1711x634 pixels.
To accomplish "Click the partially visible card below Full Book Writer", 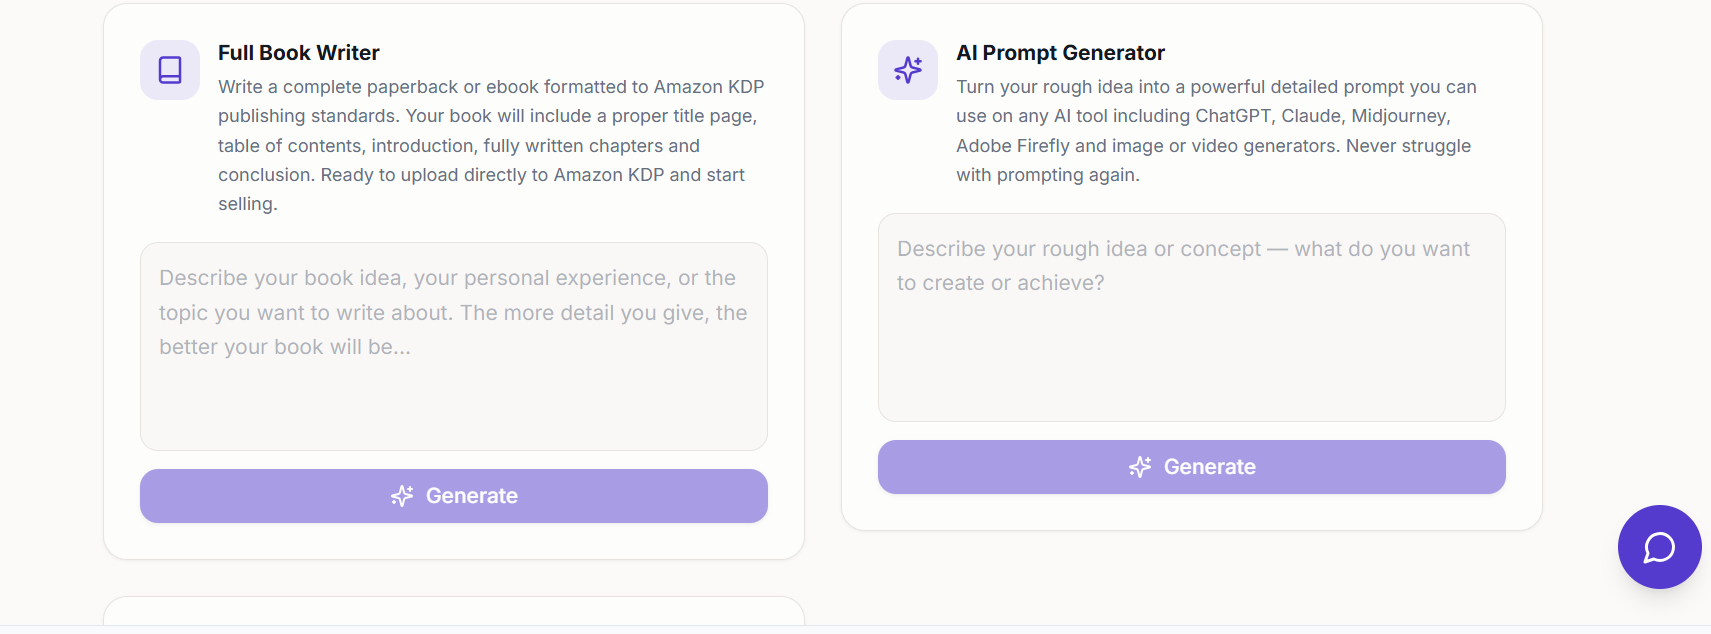I will (x=453, y=611).
